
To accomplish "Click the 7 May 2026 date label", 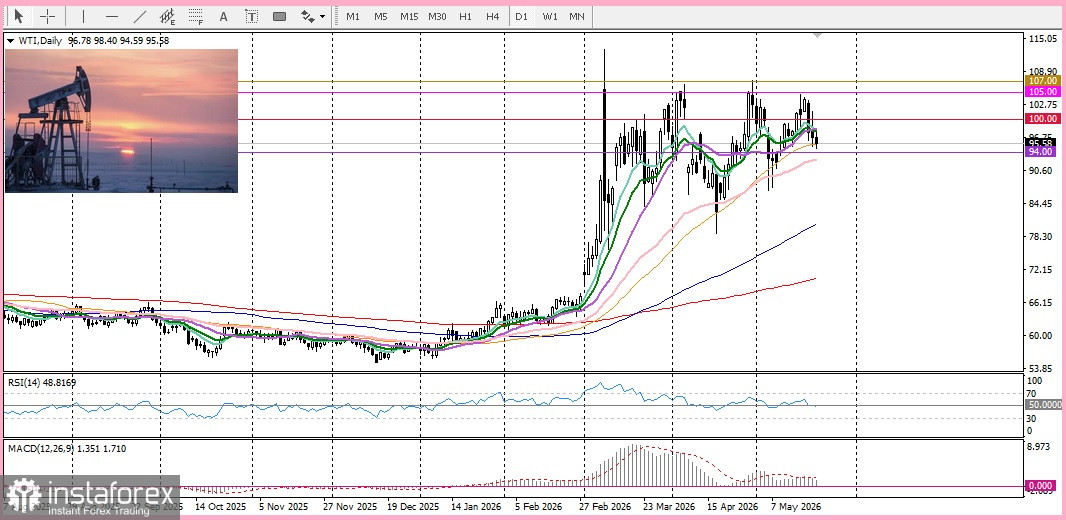I will click(795, 507).
